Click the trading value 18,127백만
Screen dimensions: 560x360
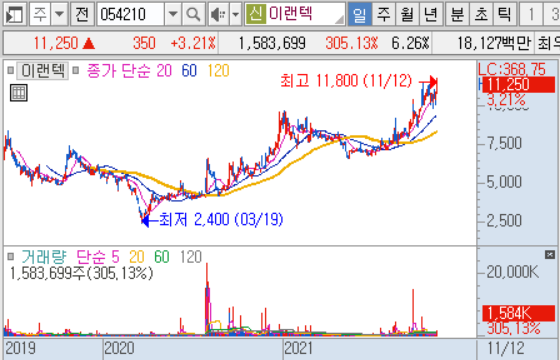tap(494, 43)
